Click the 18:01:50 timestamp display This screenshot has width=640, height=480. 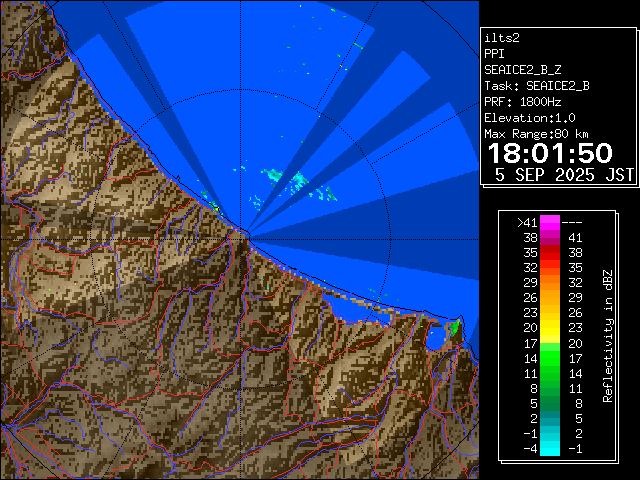[549, 152]
